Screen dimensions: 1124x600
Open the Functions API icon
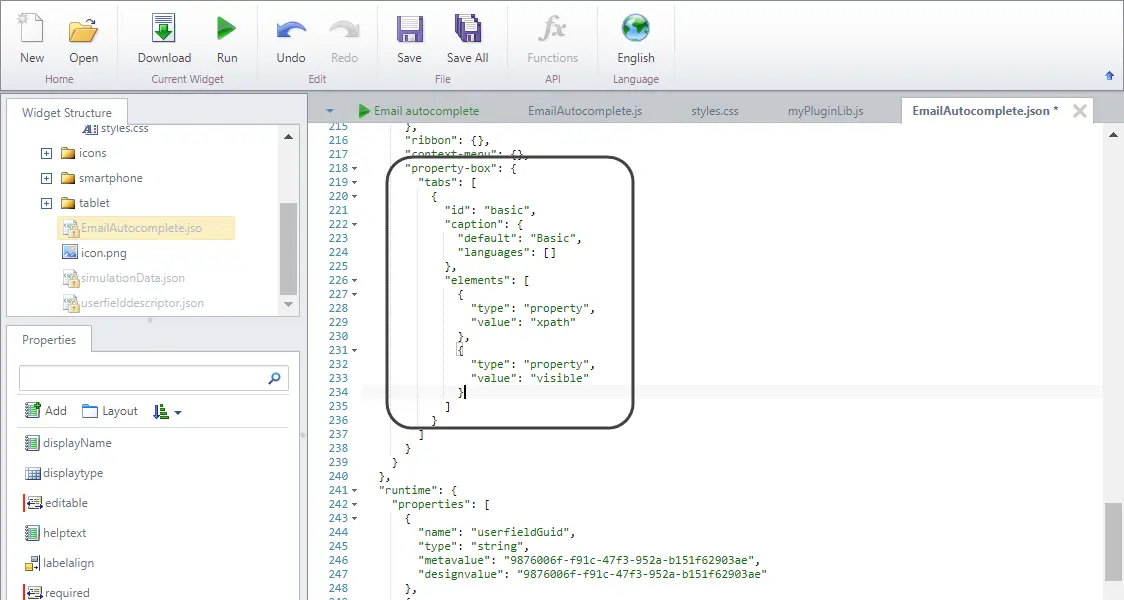tap(552, 29)
